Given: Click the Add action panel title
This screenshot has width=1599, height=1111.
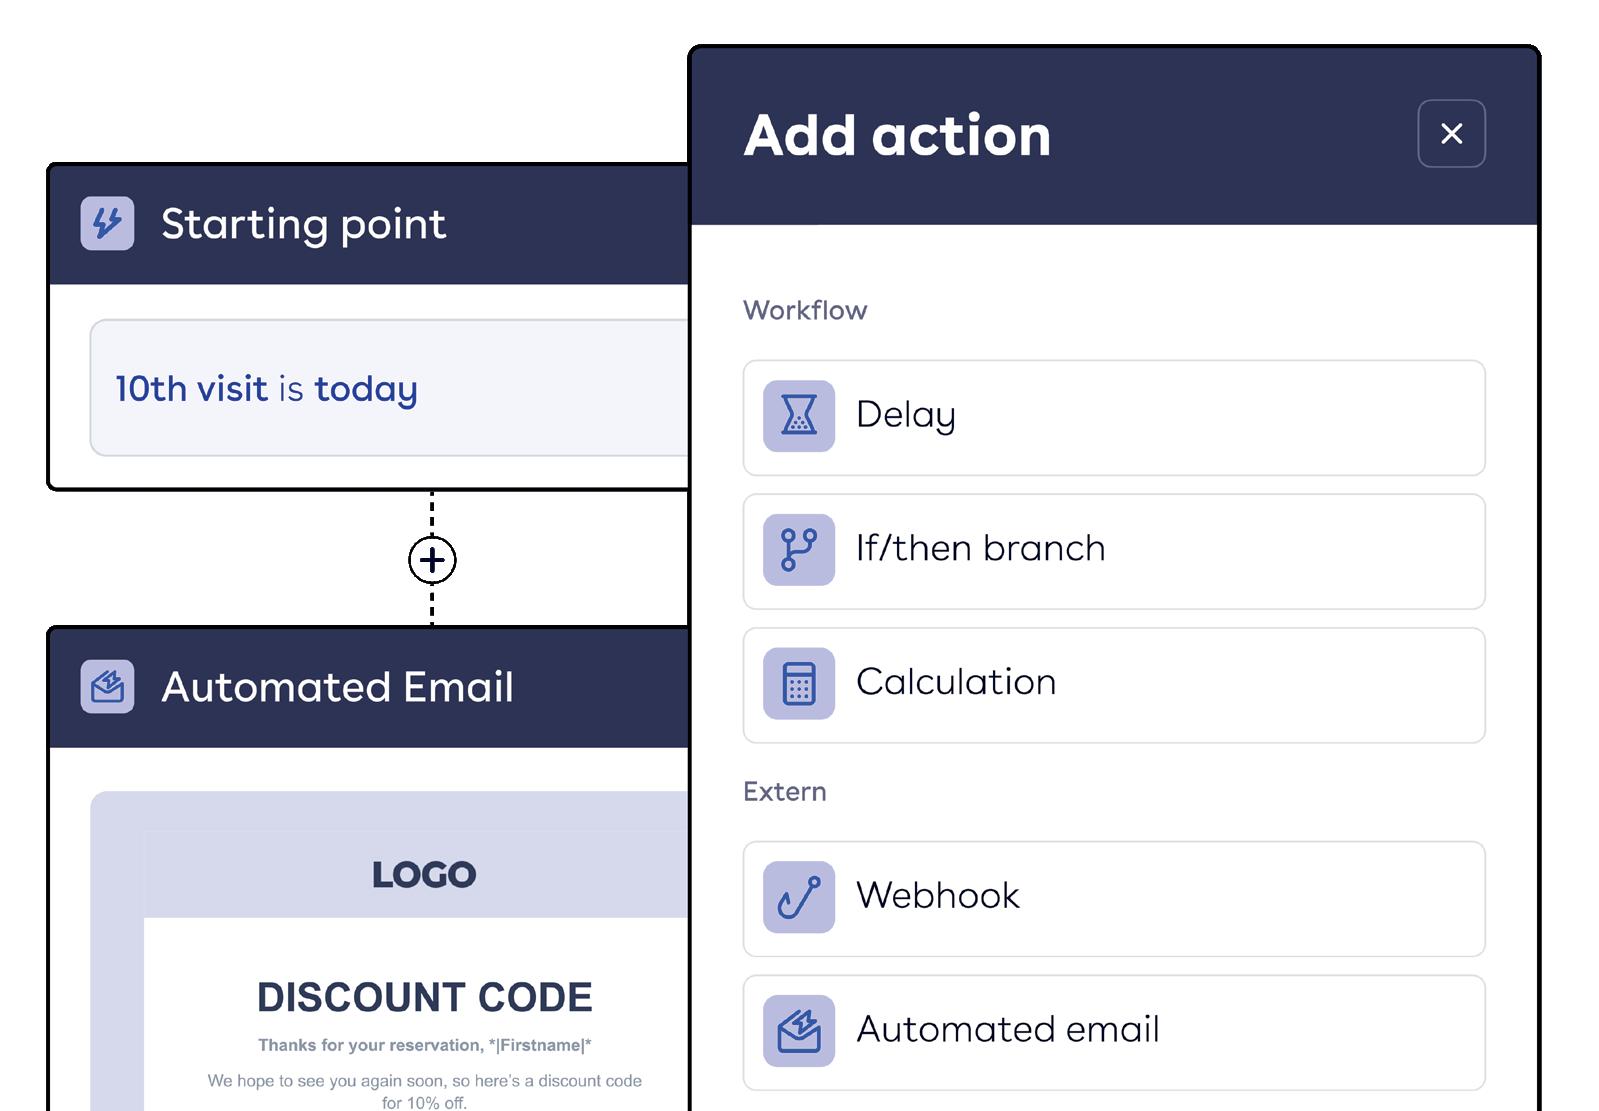Looking at the screenshot, I should (x=897, y=136).
